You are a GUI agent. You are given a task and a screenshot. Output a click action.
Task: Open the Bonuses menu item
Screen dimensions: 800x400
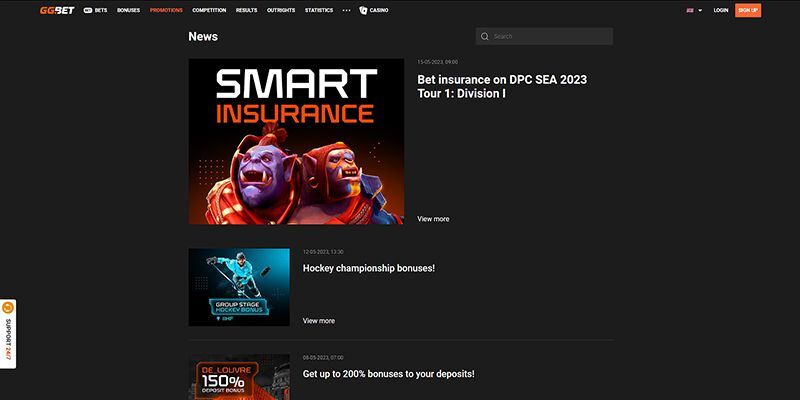pyautogui.click(x=128, y=10)
